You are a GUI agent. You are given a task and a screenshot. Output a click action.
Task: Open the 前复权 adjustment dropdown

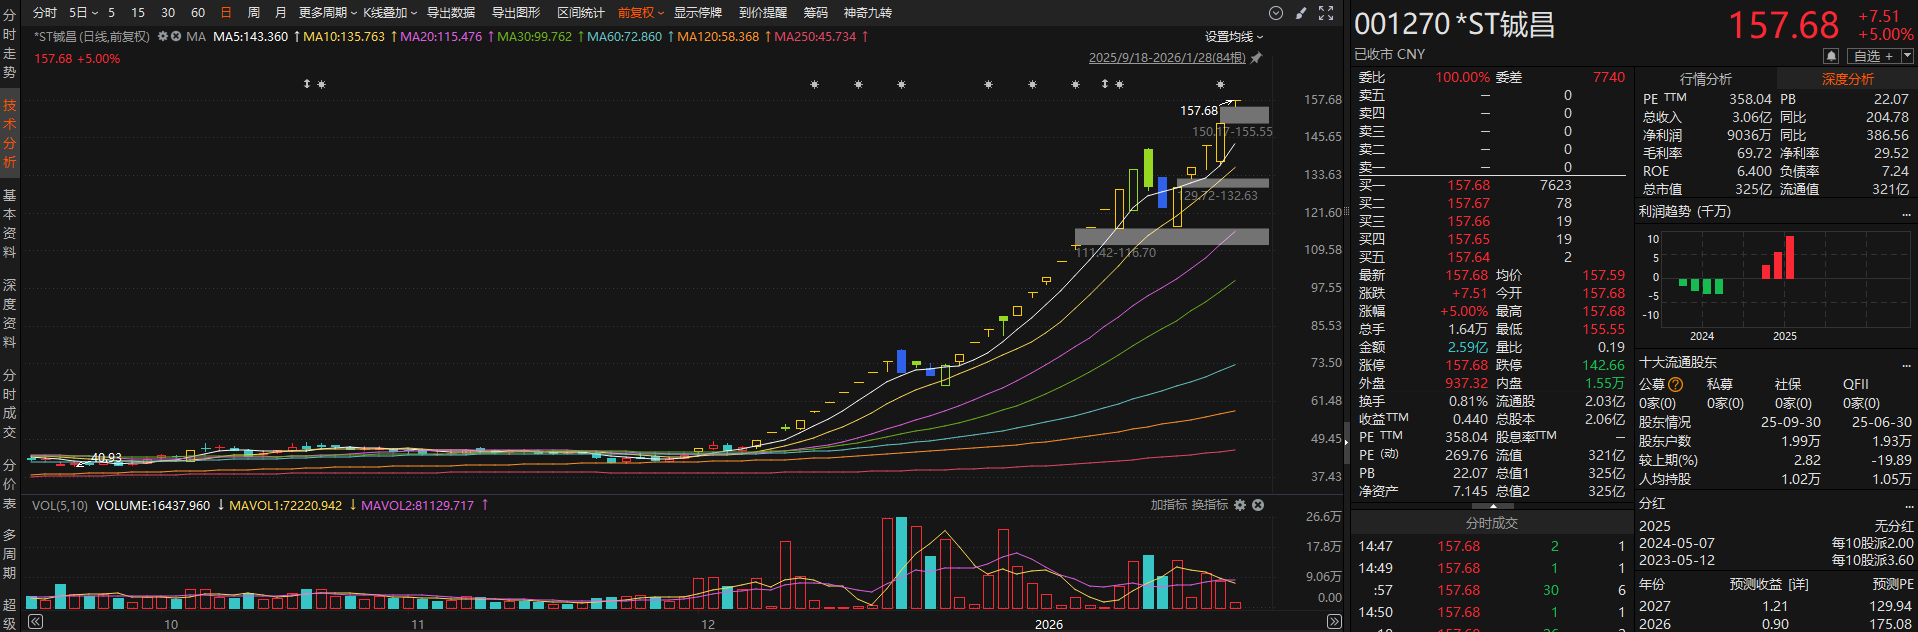pos(640,13)
